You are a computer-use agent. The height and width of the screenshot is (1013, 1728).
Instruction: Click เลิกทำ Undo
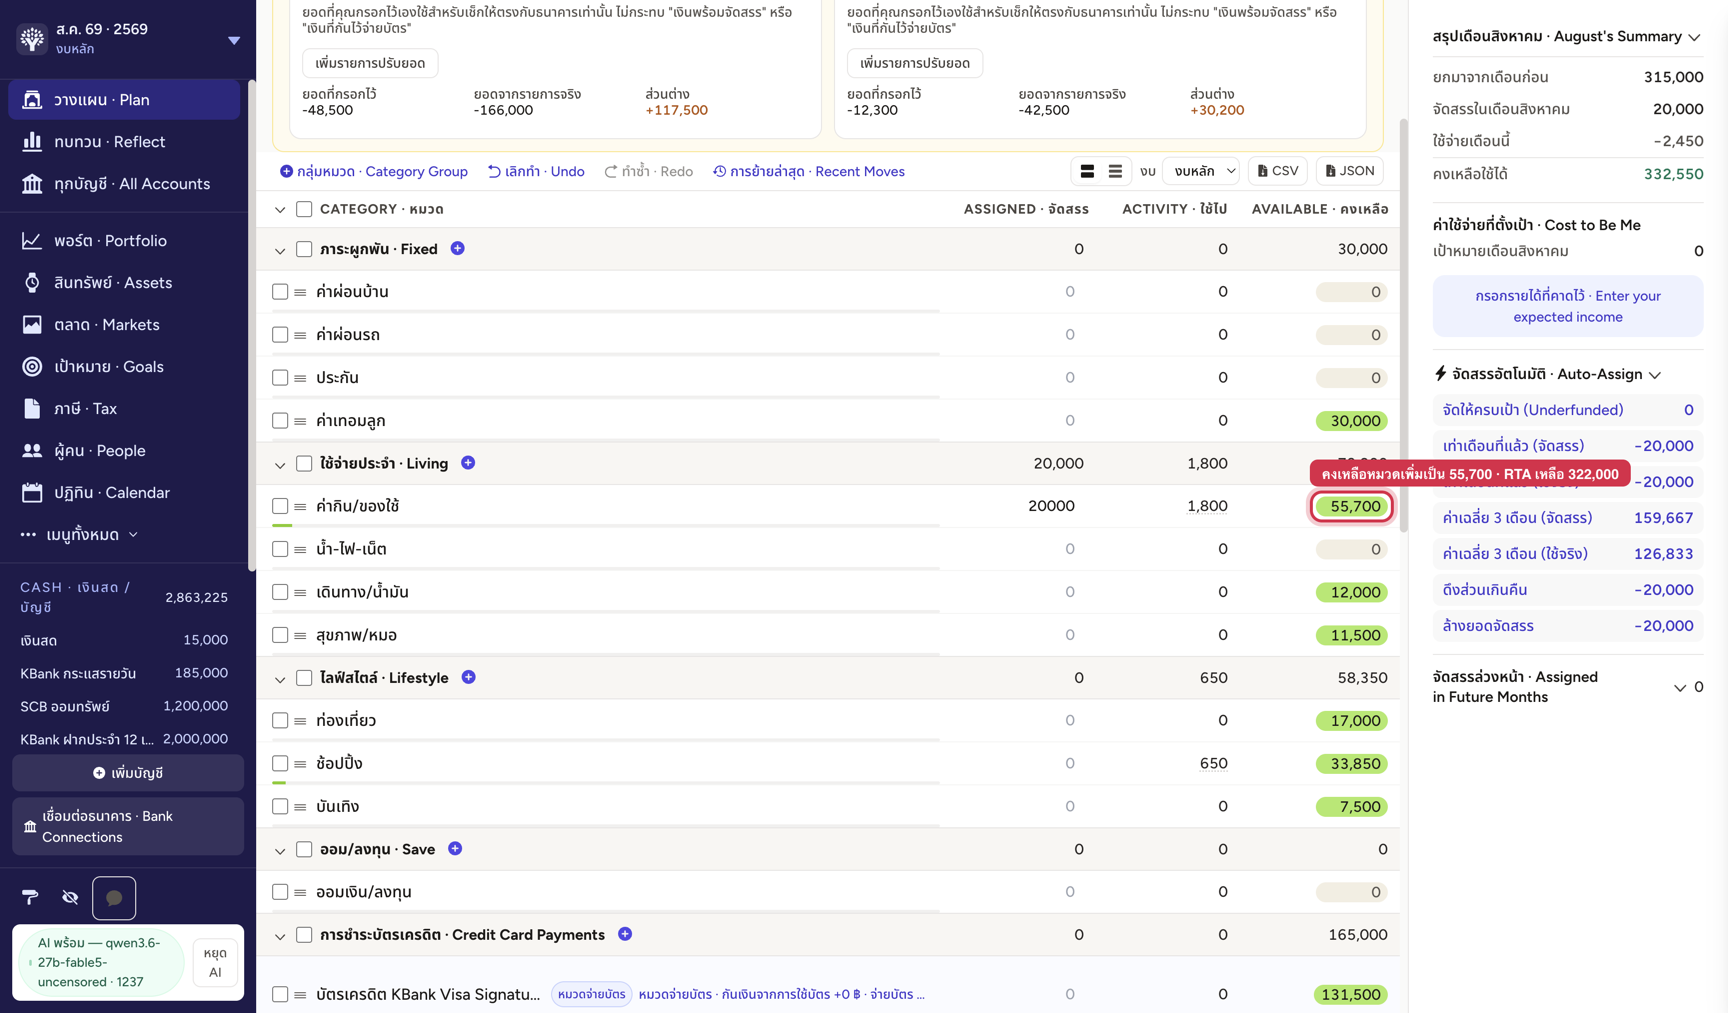pos(536,171)
